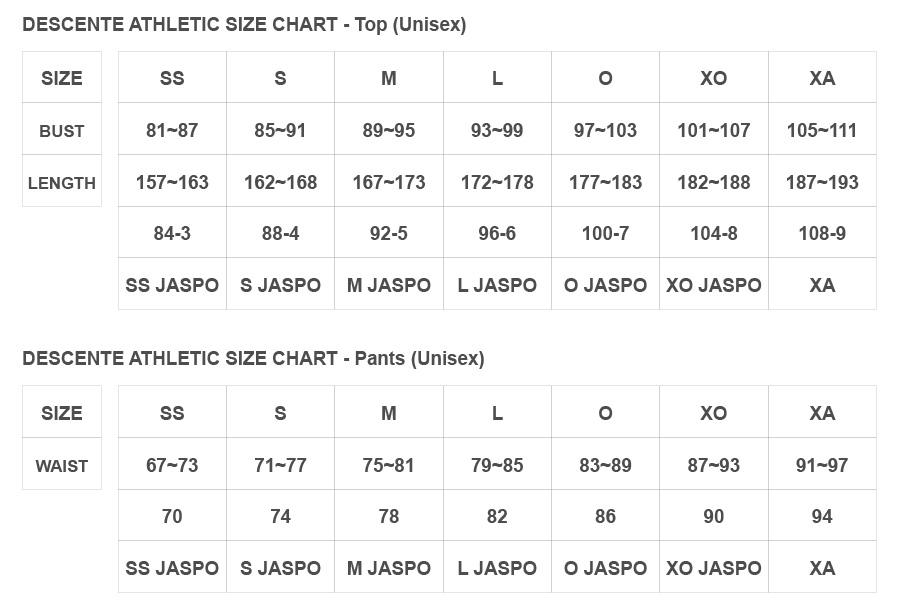Screen dimensions: 900x608
Task: Click waist value 67~73 for SS
Action: coord(172,465)
